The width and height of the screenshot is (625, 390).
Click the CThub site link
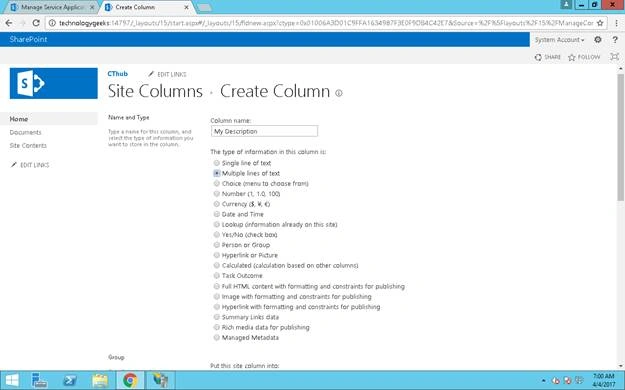[x=118, y=74]
